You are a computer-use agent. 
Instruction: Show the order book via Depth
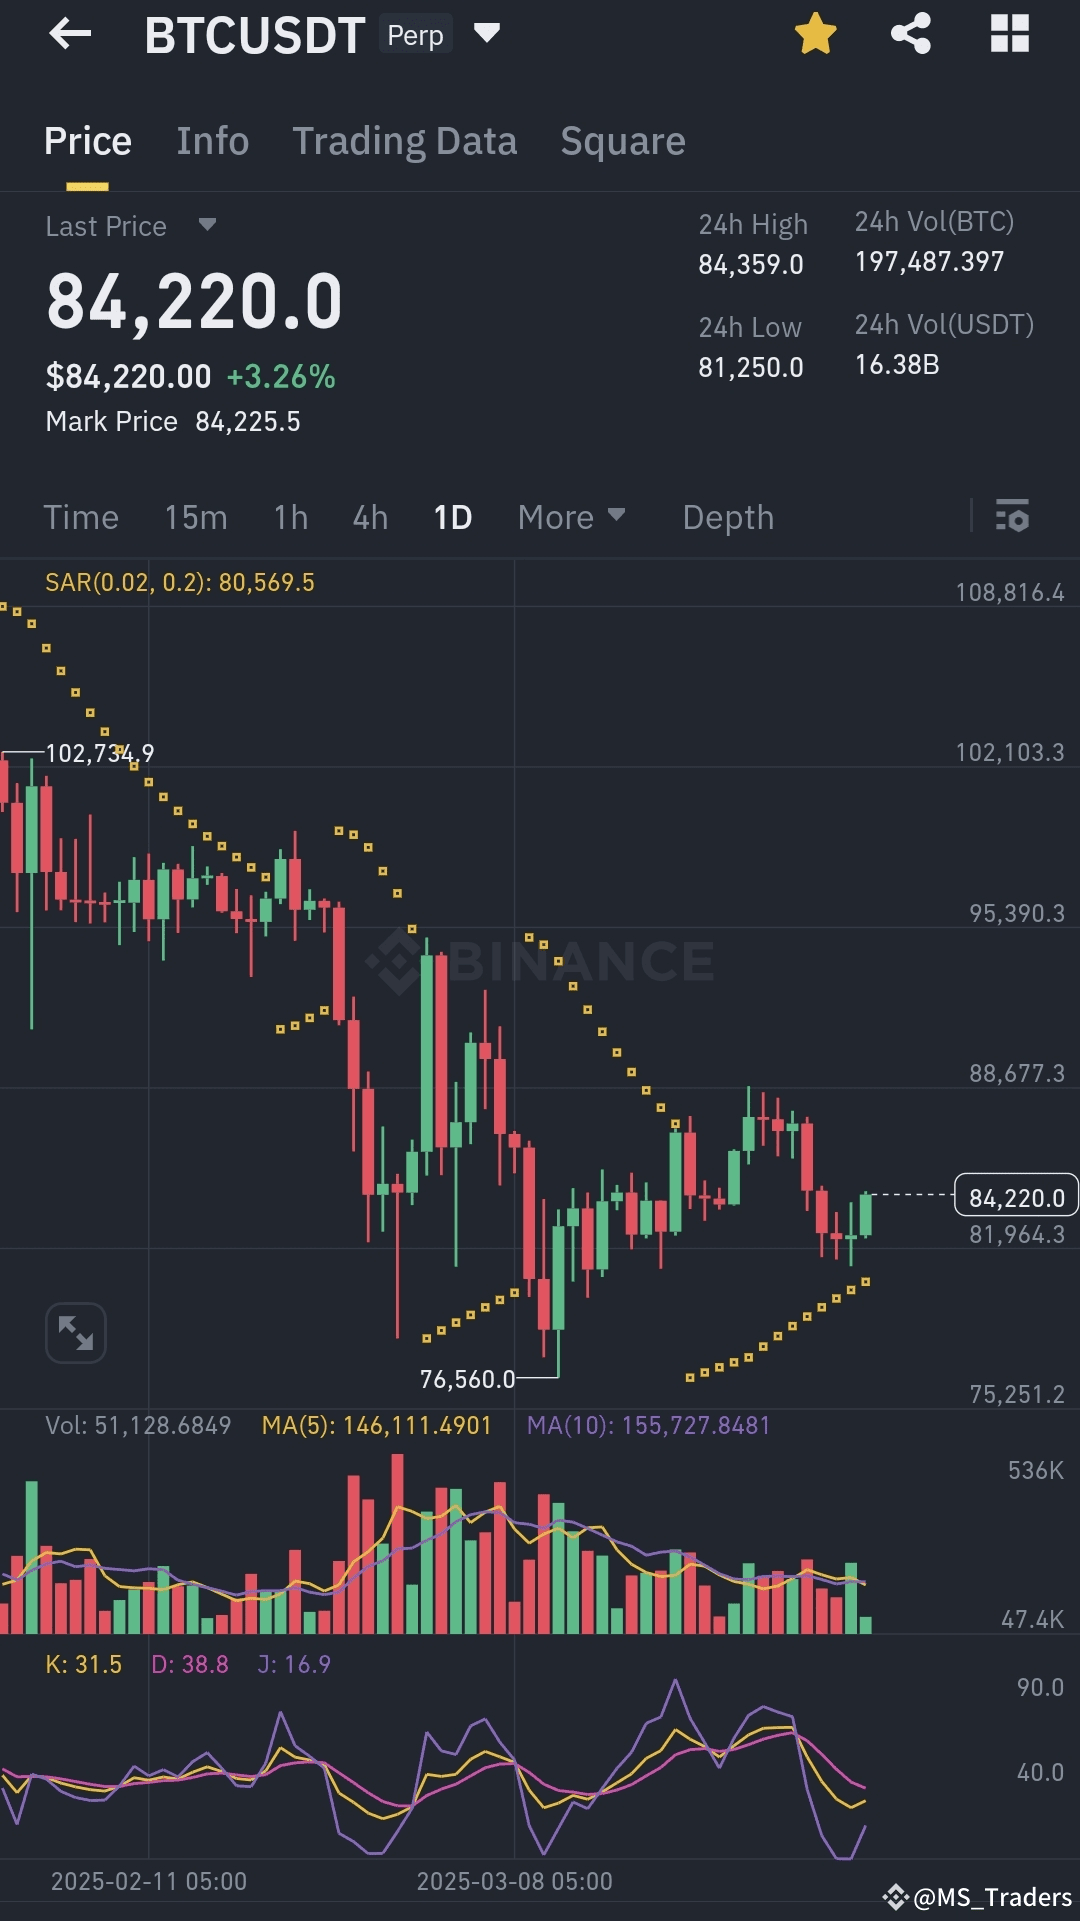(728, 517)
